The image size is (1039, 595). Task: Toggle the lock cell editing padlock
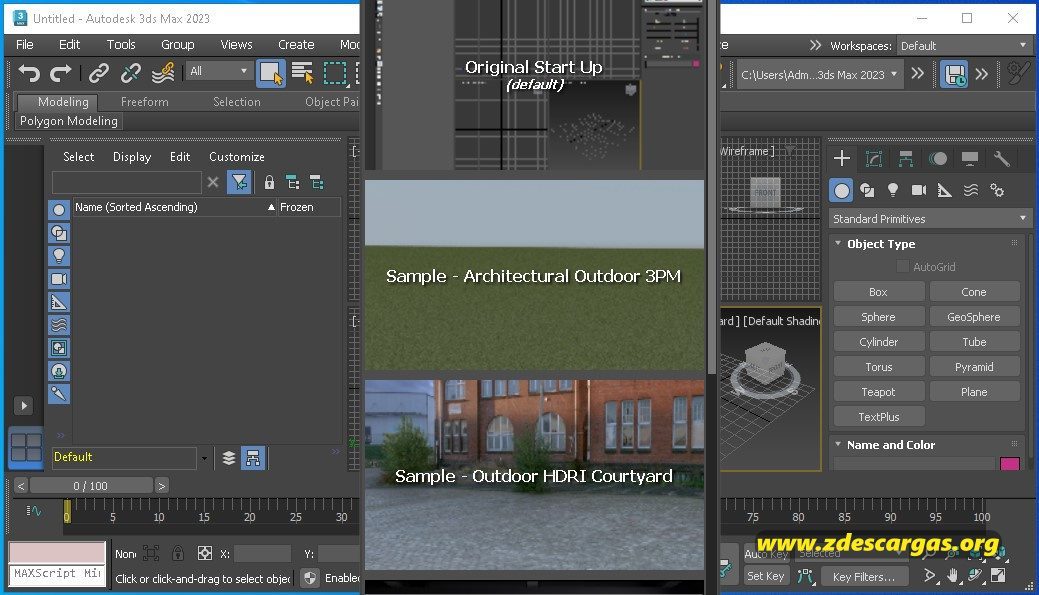(269, 182)
